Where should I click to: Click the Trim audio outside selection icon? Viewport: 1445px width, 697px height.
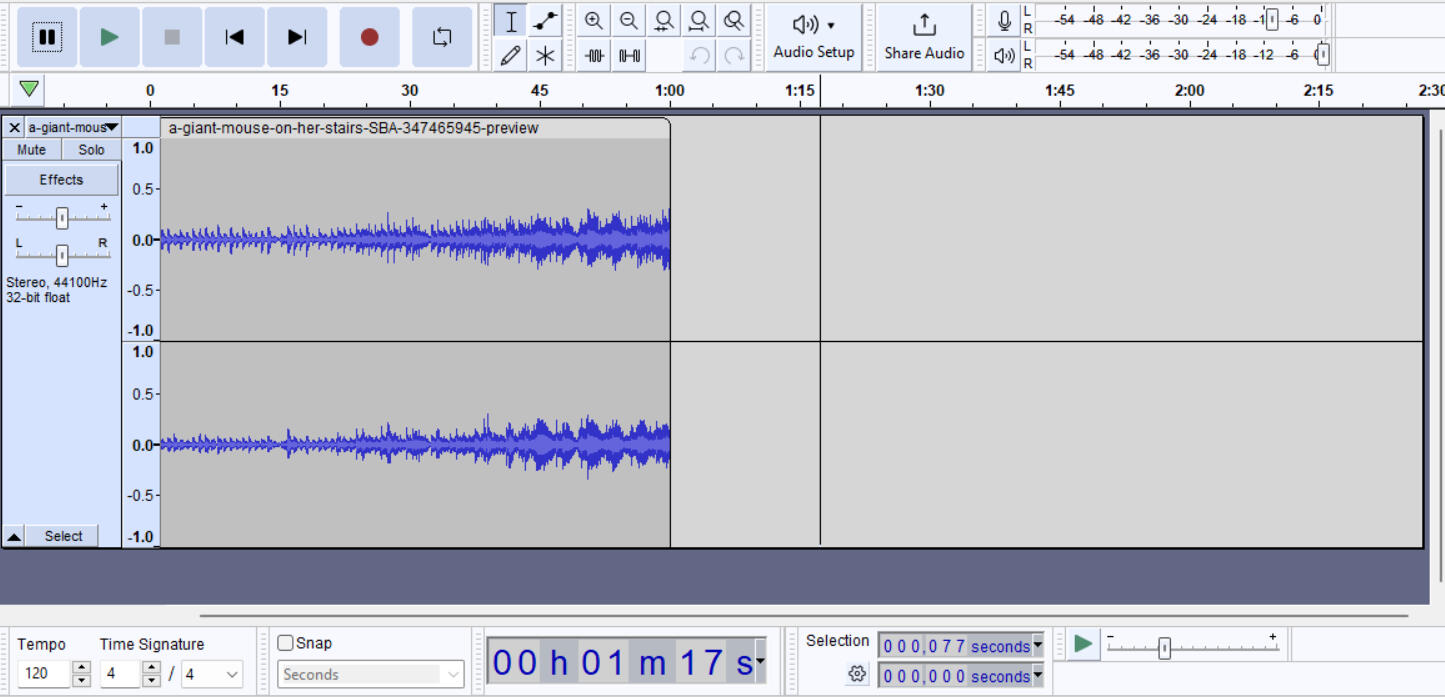(x=595, y=56)
